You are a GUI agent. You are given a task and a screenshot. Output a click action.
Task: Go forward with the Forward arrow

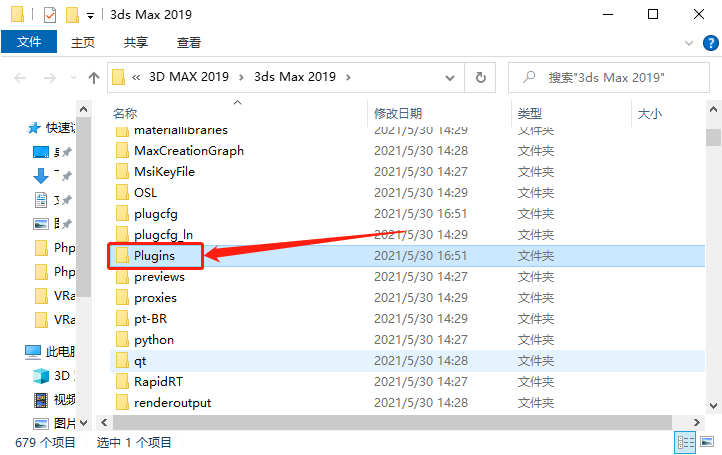point(50,78)
